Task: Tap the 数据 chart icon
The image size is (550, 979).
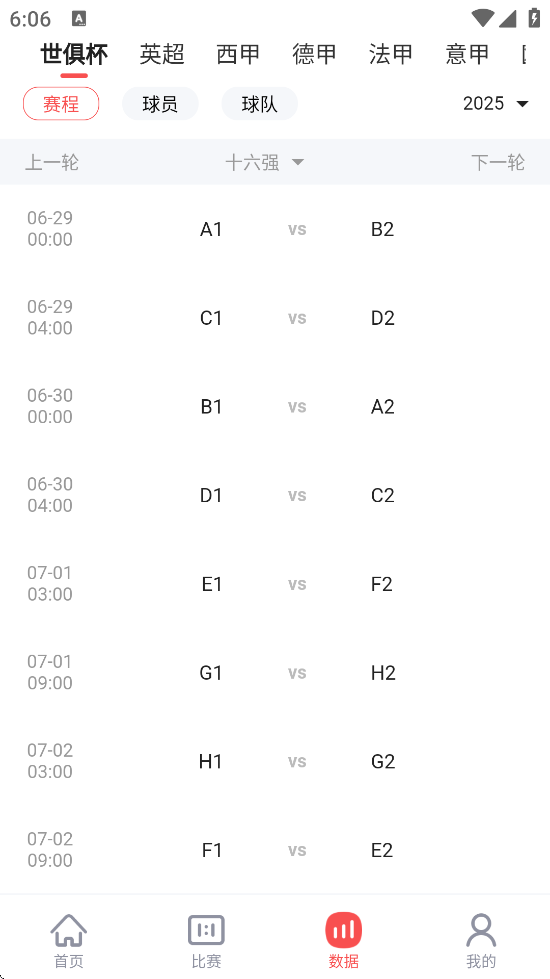Action: point(343,930)
